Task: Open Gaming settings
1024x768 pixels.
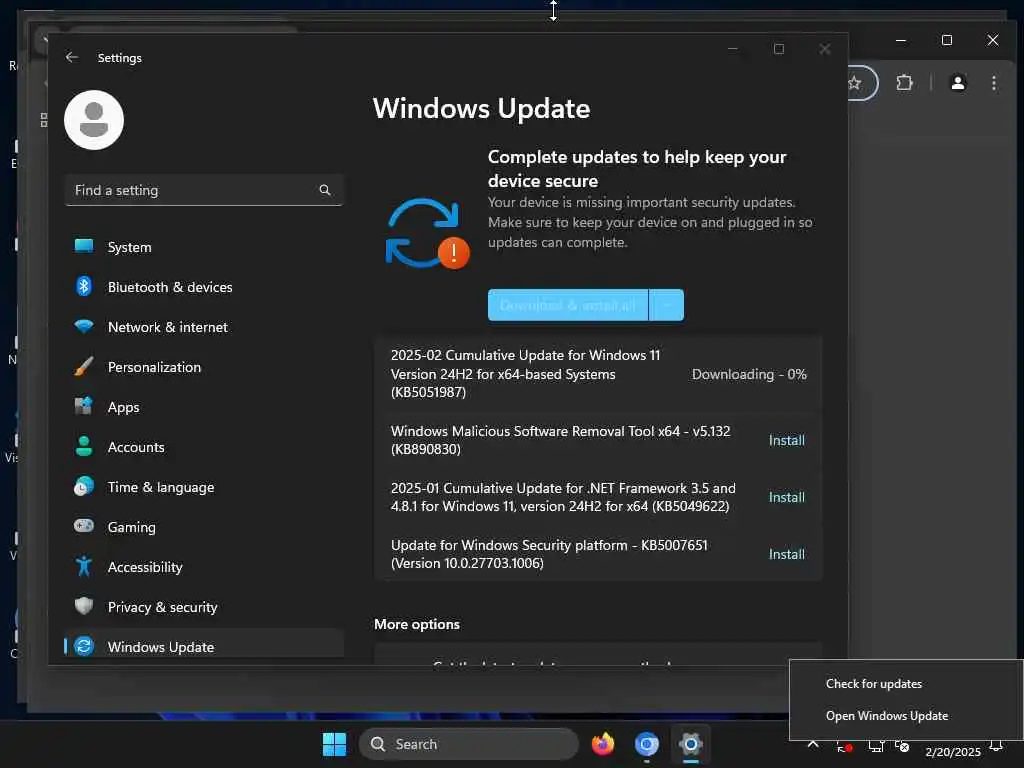Action: pos(204,527)
